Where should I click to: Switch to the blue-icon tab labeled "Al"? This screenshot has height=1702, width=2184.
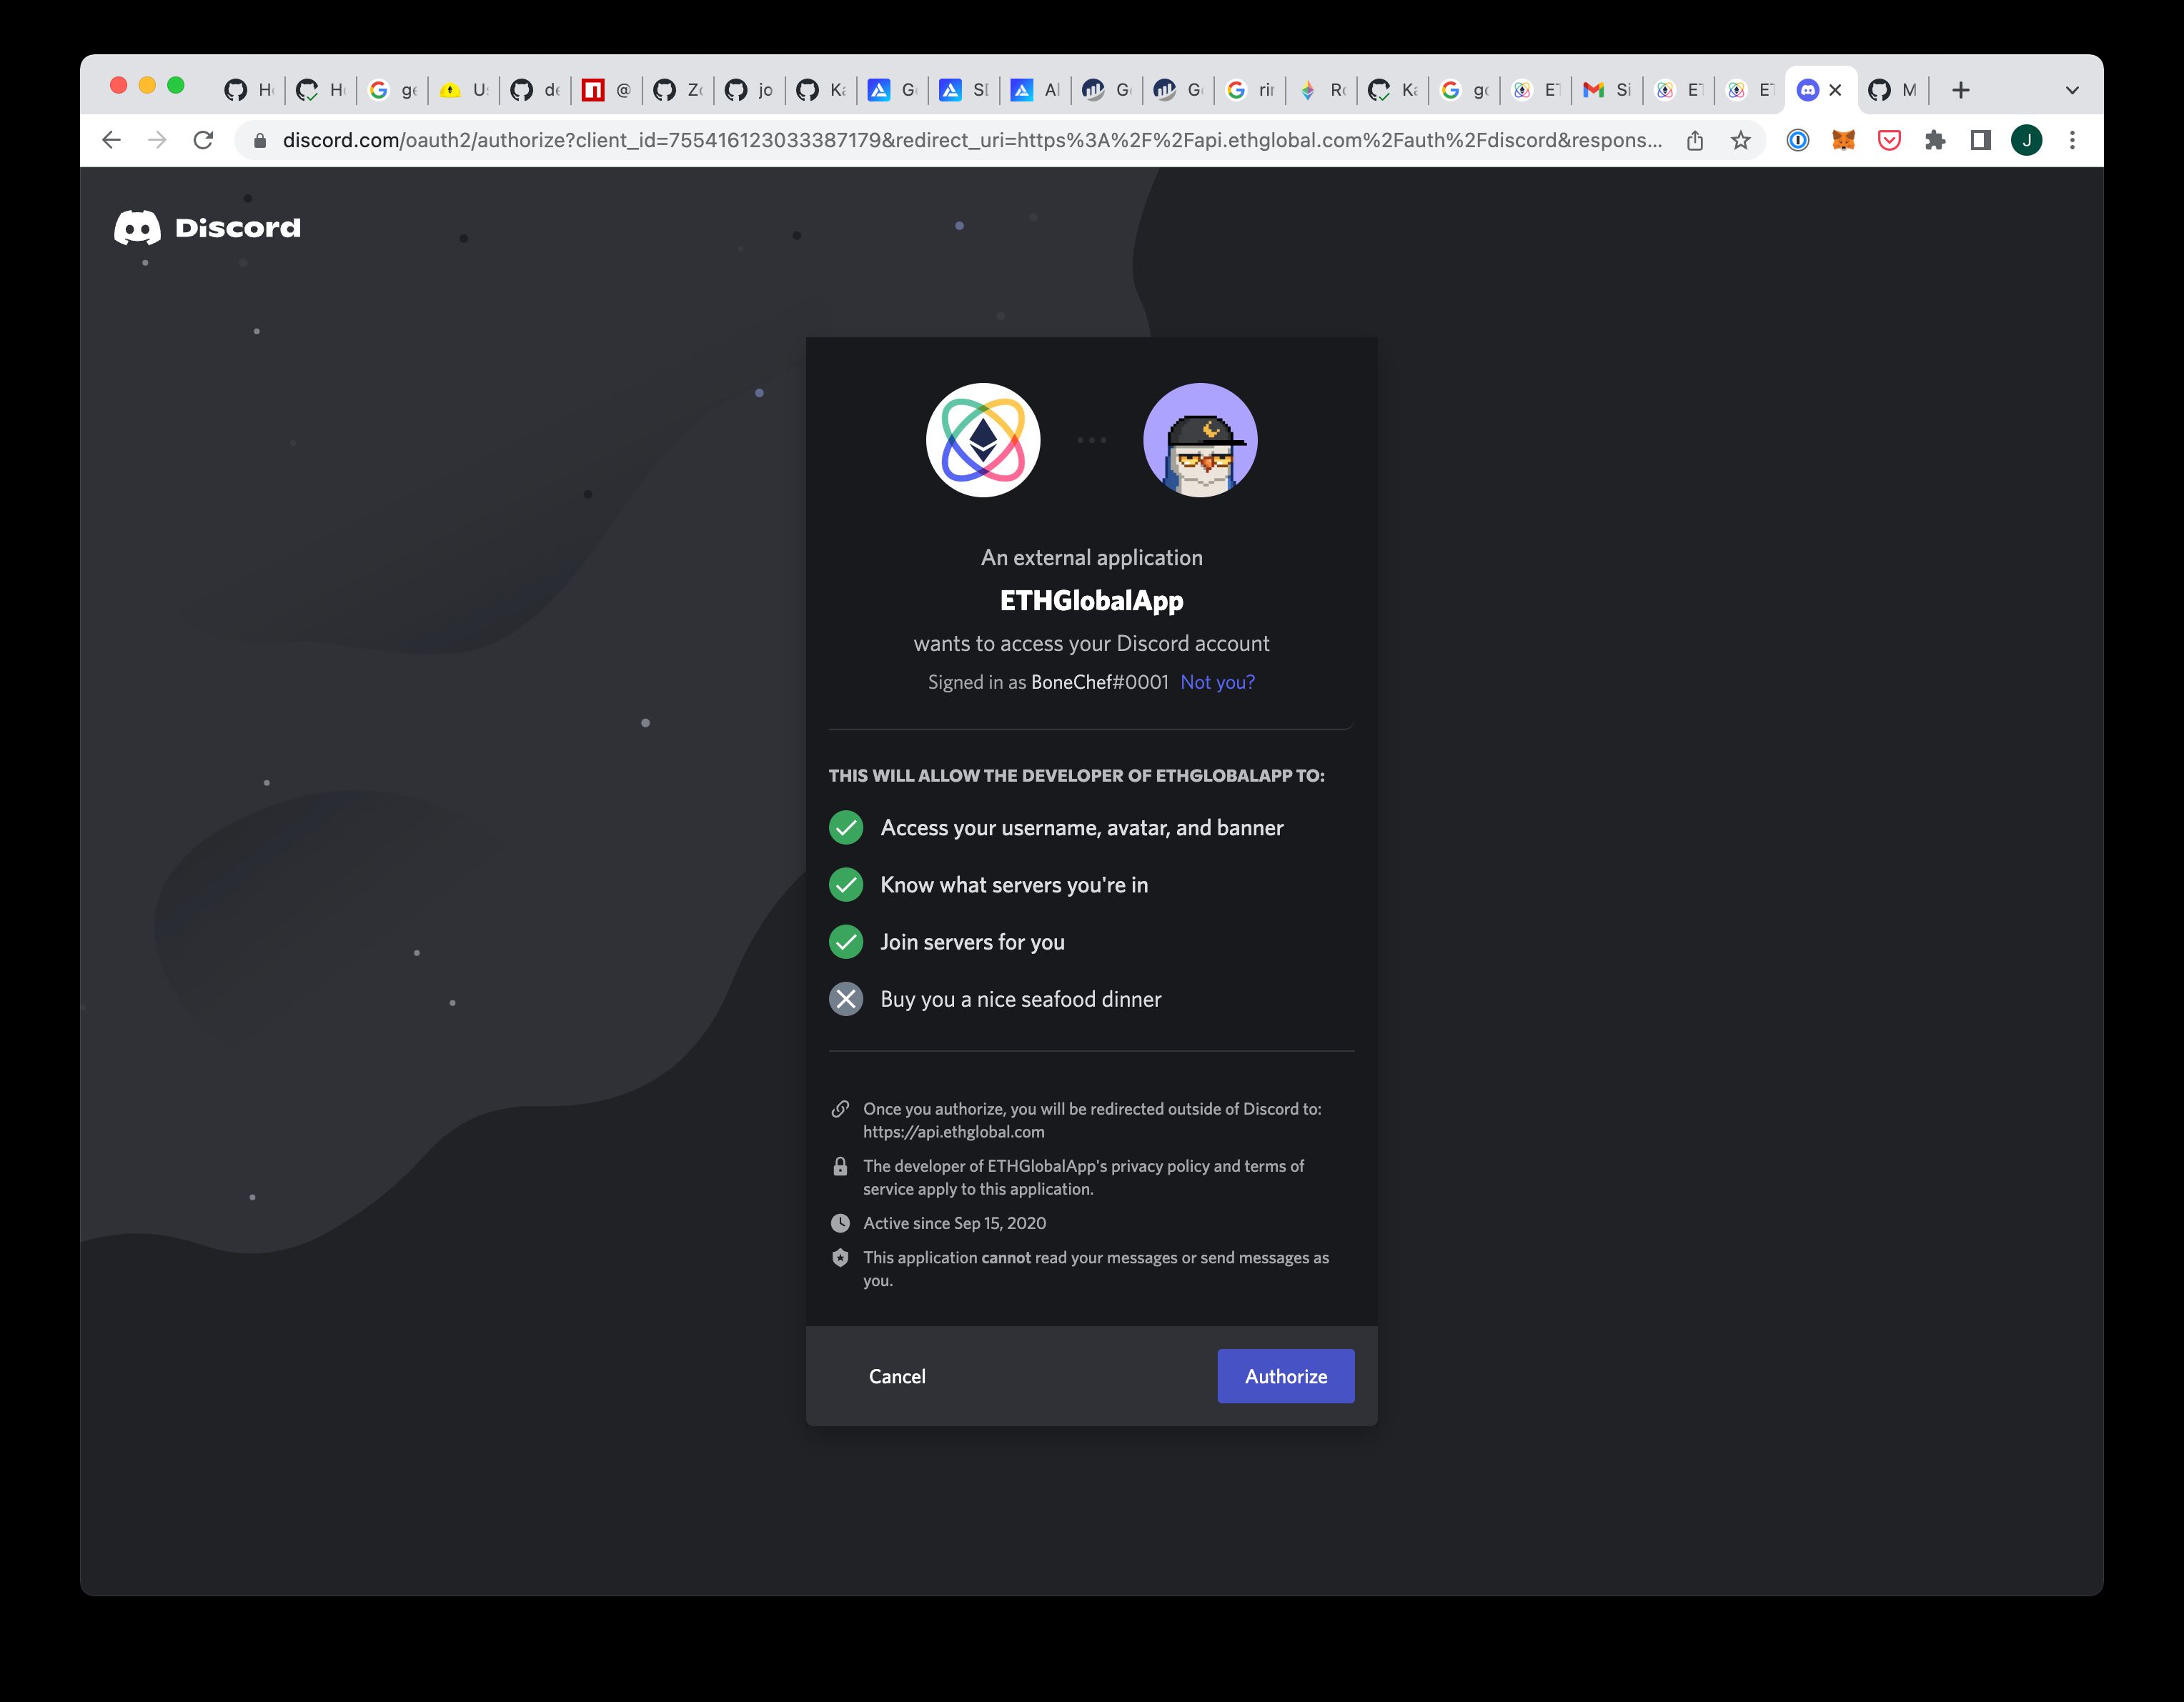(x=1035, y=90)
